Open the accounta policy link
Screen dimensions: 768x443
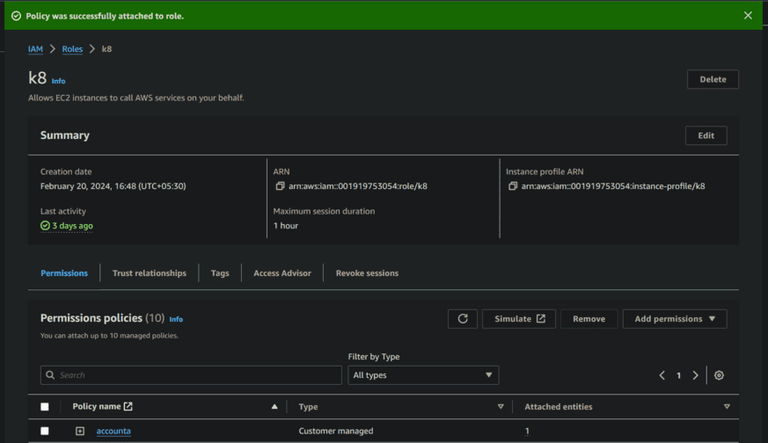pos(114,431)
